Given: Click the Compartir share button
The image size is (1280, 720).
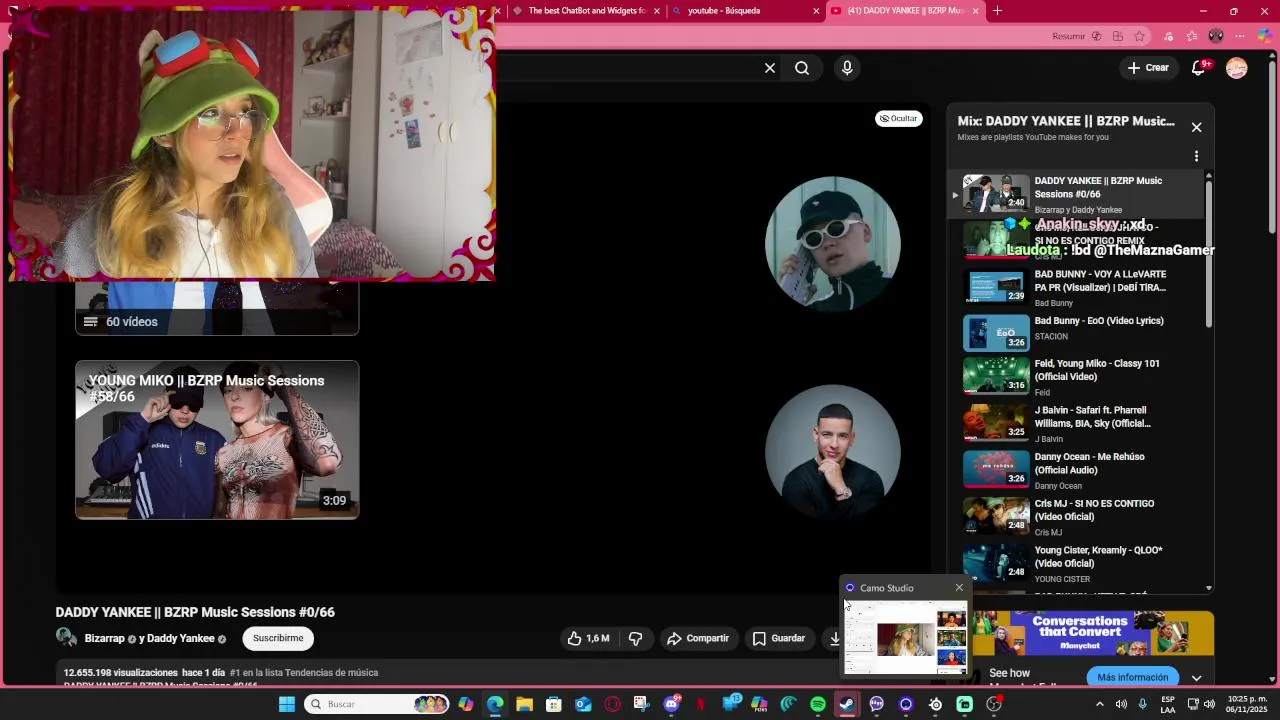Looking at the screenshot, I should pos(698,638).
